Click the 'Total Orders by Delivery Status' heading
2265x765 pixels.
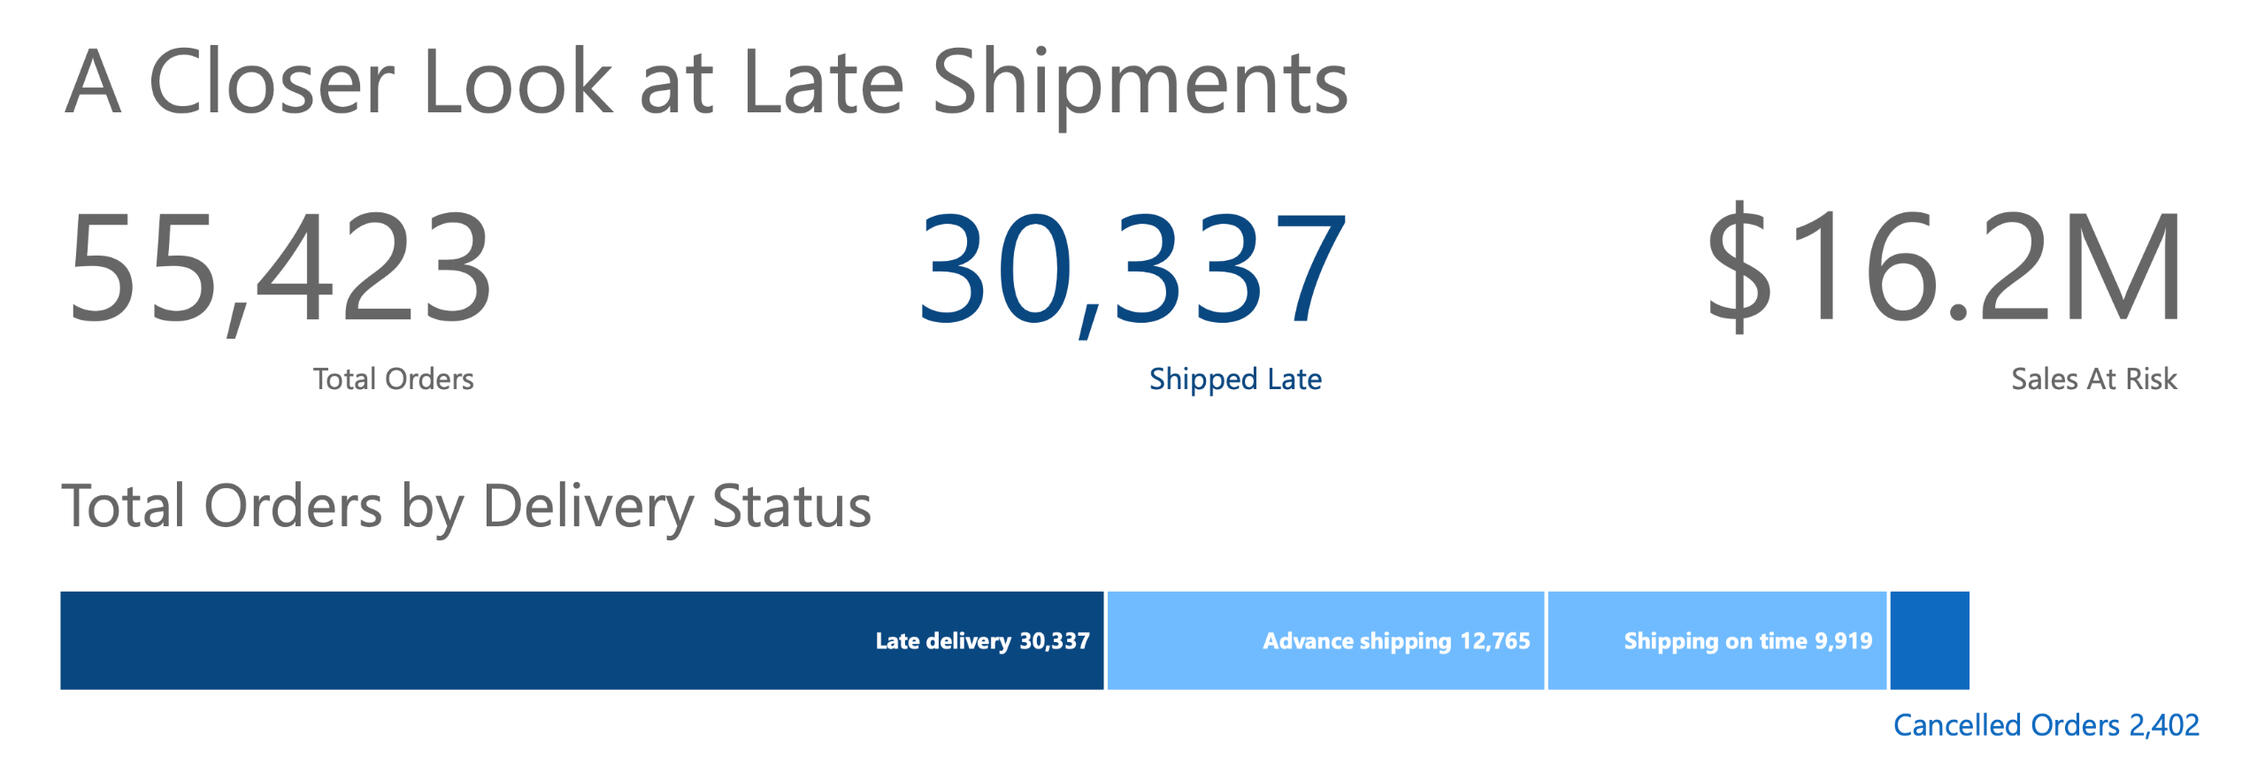(x=466, y=506)
